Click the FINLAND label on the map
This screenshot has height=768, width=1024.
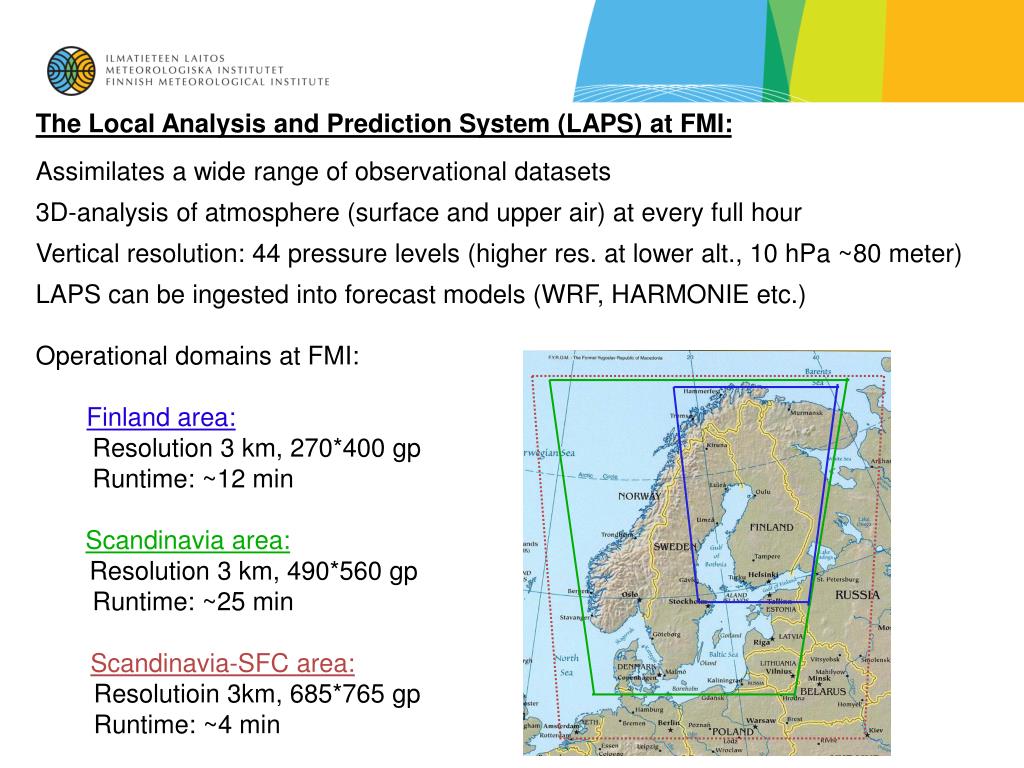coord(771,527)
